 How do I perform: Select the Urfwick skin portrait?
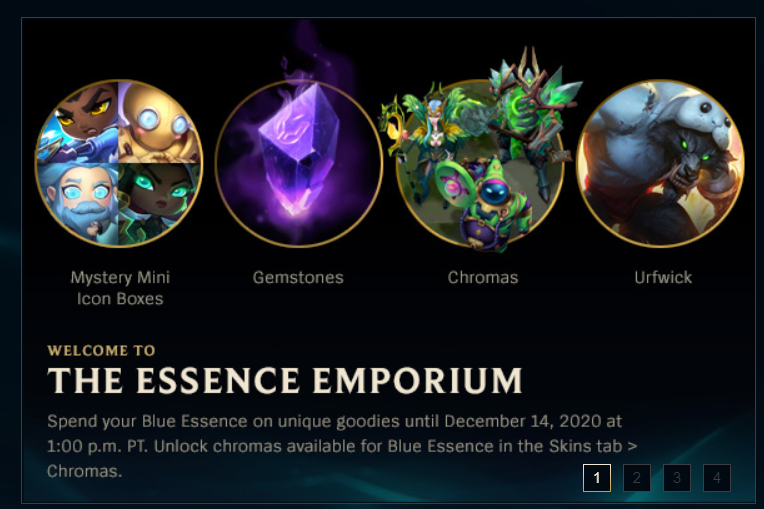pos(660,163)
